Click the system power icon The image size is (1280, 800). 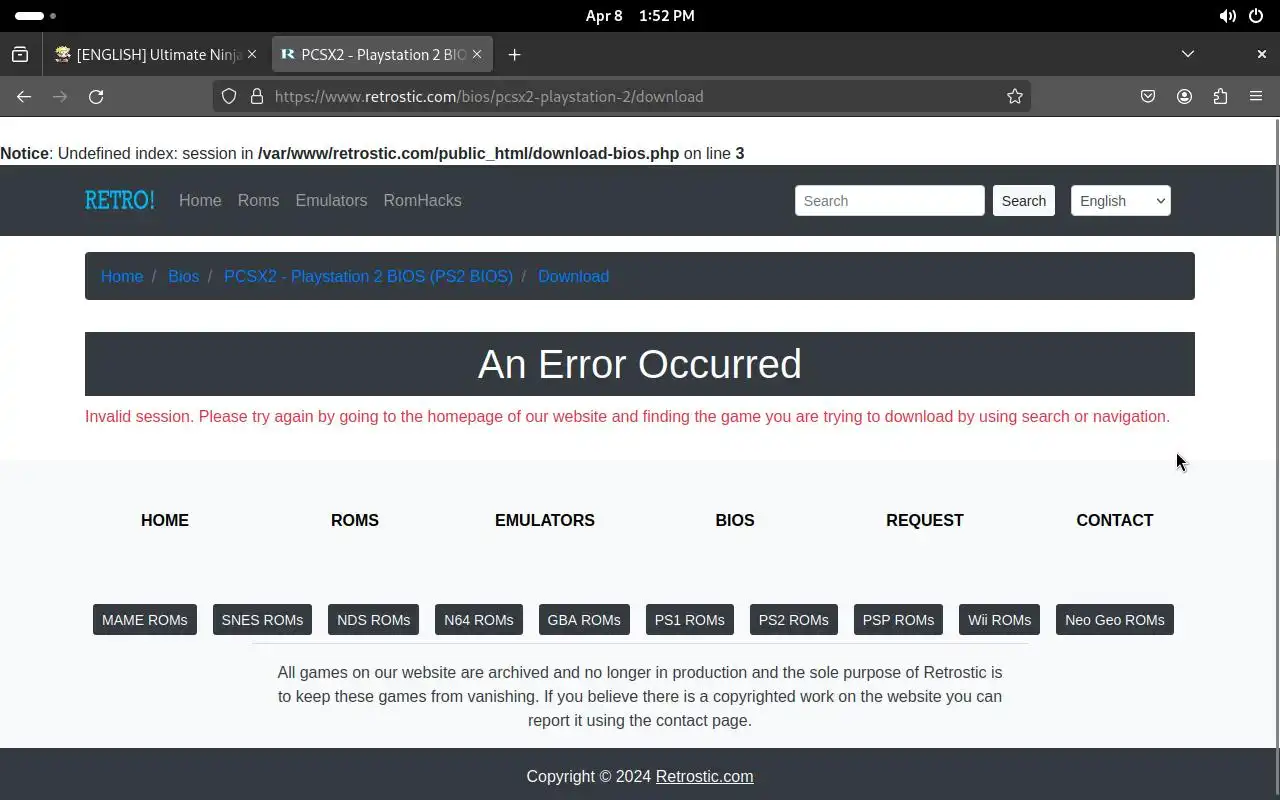pyautogui.click(x=1256, y=16)
